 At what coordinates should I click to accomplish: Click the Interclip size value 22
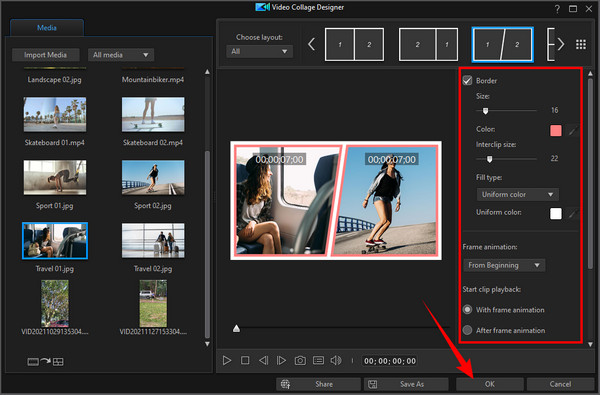click(x=554, y=158)
